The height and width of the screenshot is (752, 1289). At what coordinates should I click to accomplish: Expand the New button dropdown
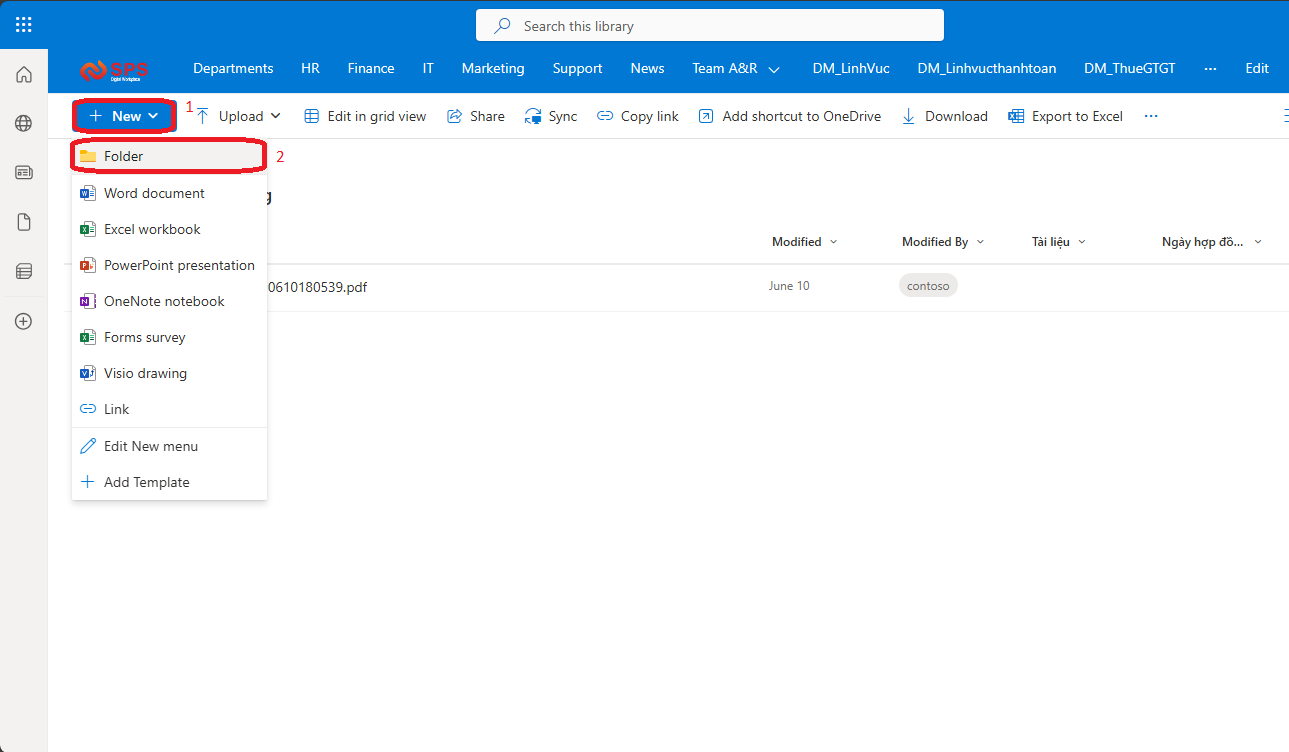124,116
